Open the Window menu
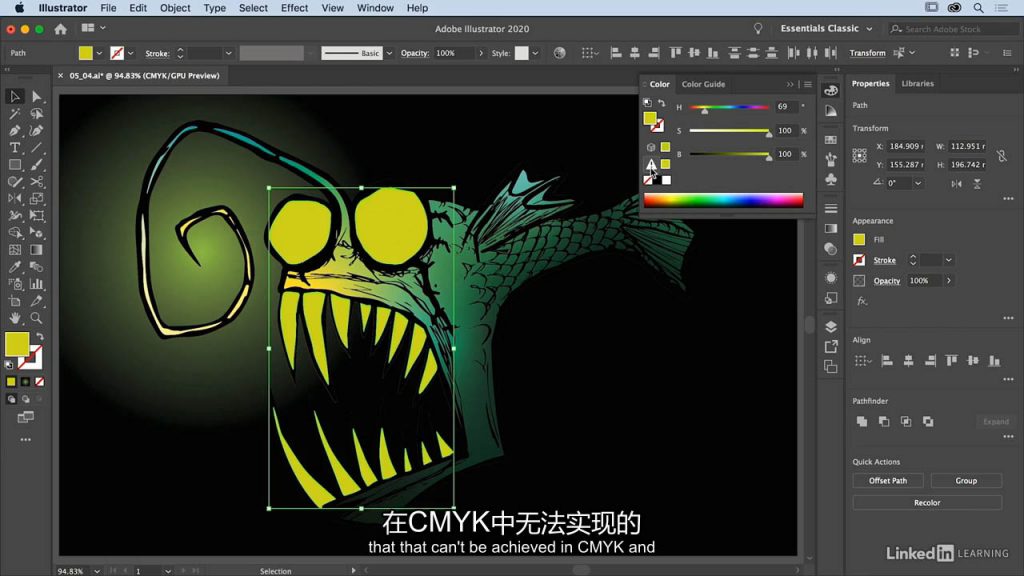This screenshot has height=576, width=1024. click(x=375, y=8)
